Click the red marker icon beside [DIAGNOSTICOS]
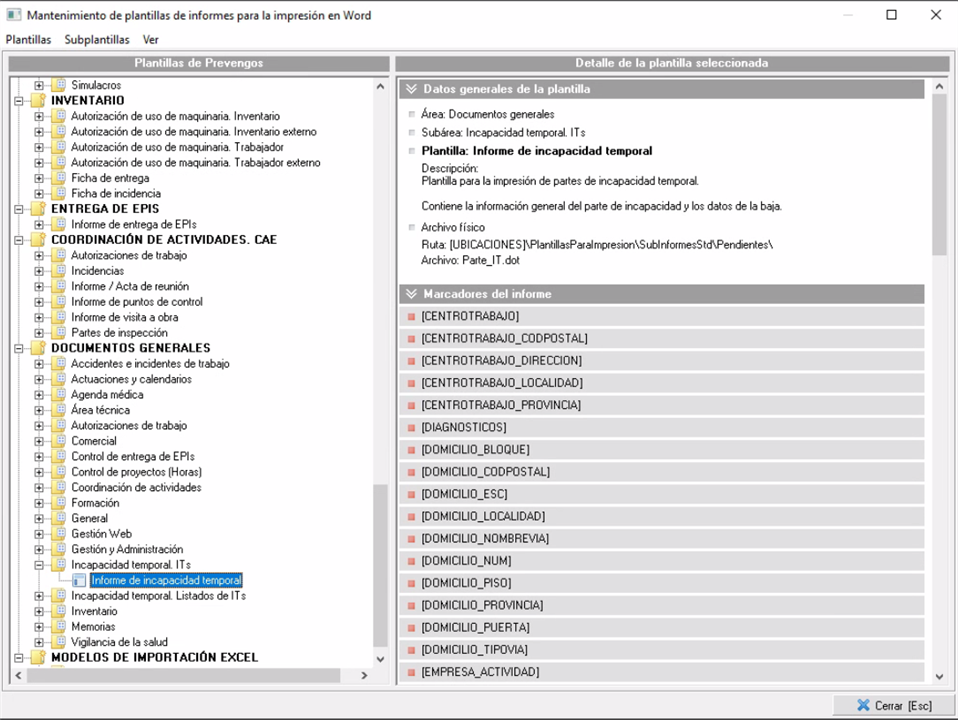This screenshot has height=720, width=958. (x=411, y=428)
